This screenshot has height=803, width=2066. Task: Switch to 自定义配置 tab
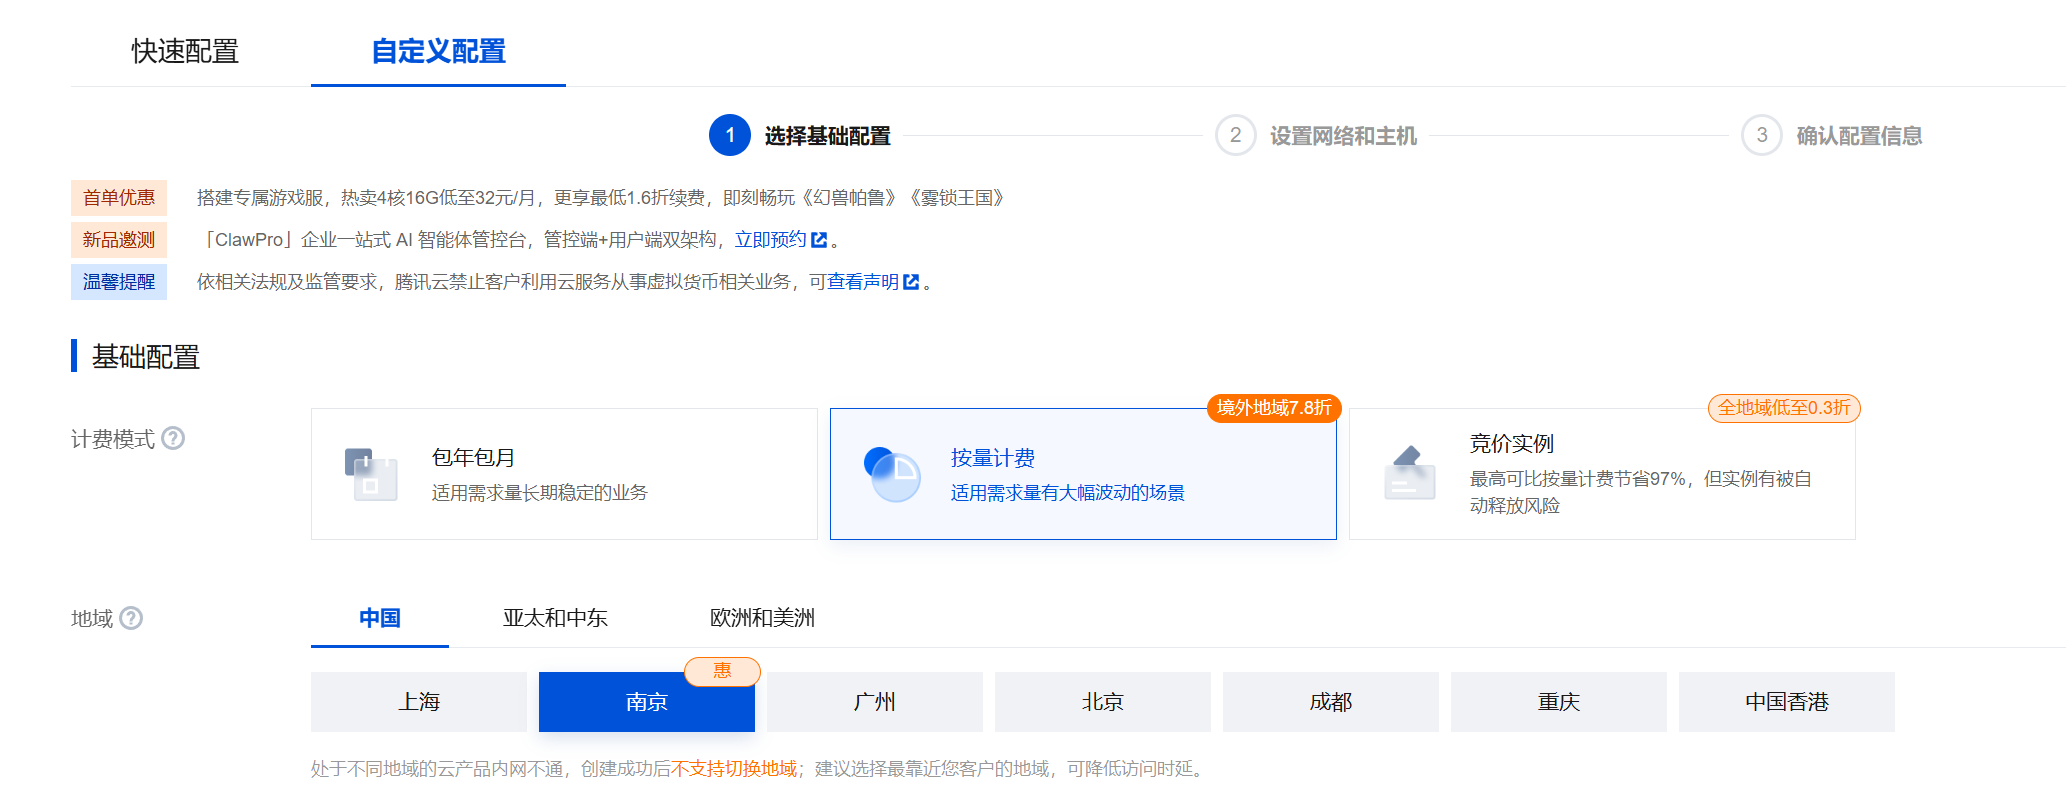[438, 51]
